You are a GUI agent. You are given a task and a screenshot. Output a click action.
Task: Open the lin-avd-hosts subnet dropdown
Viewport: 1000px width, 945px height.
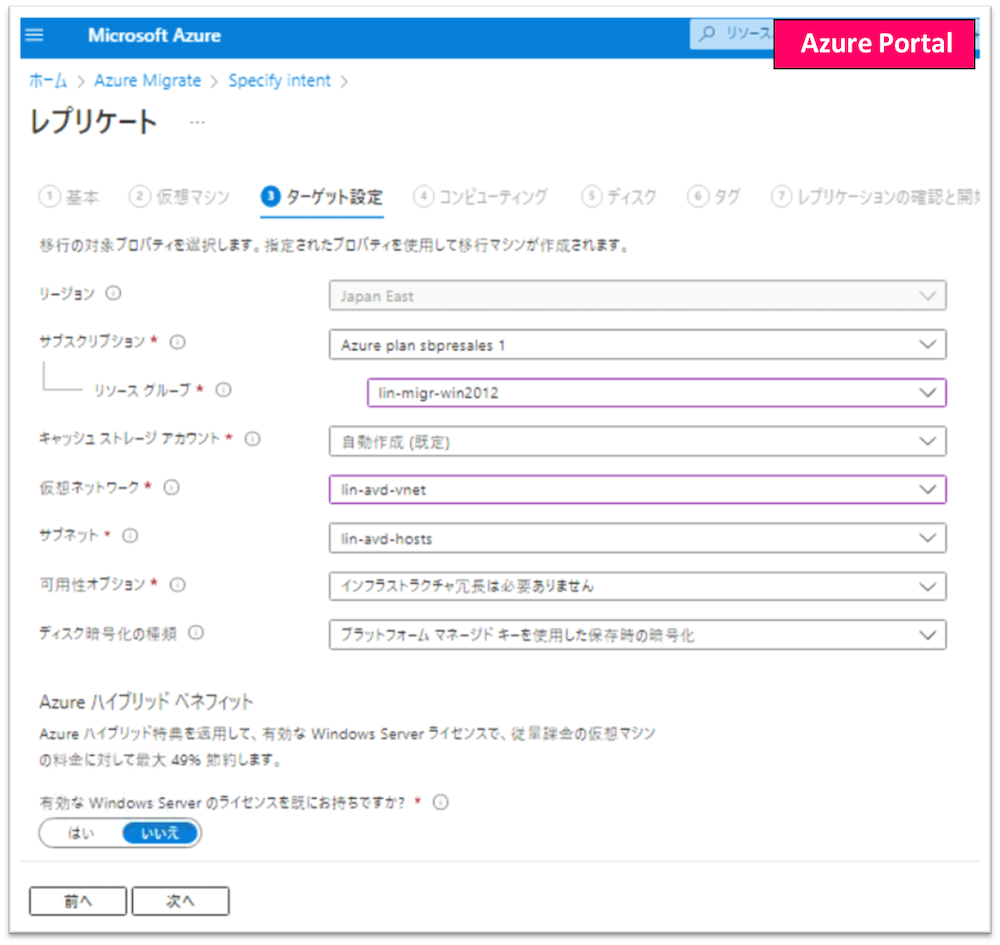(637, 538)
